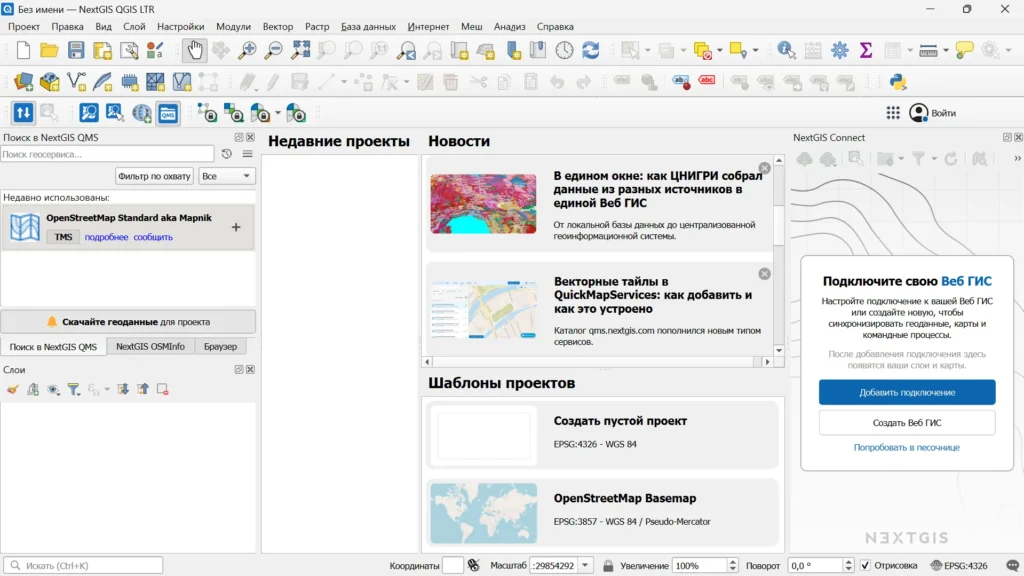Click the Поворот rotation stepper arrows

tap(848, 566)
